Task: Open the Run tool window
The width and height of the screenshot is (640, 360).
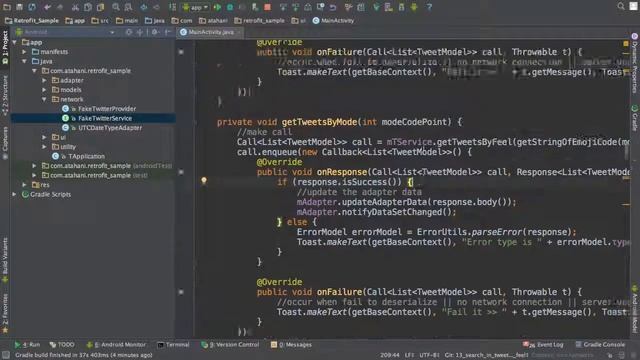Action: click(27, 345)
